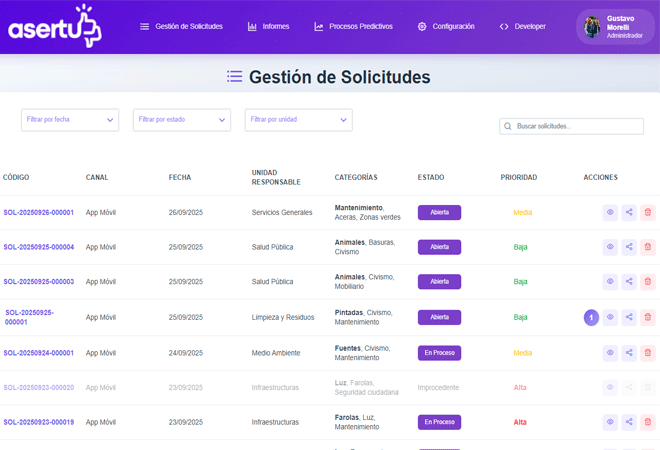Open the Configuración menu

click(446, 26)
